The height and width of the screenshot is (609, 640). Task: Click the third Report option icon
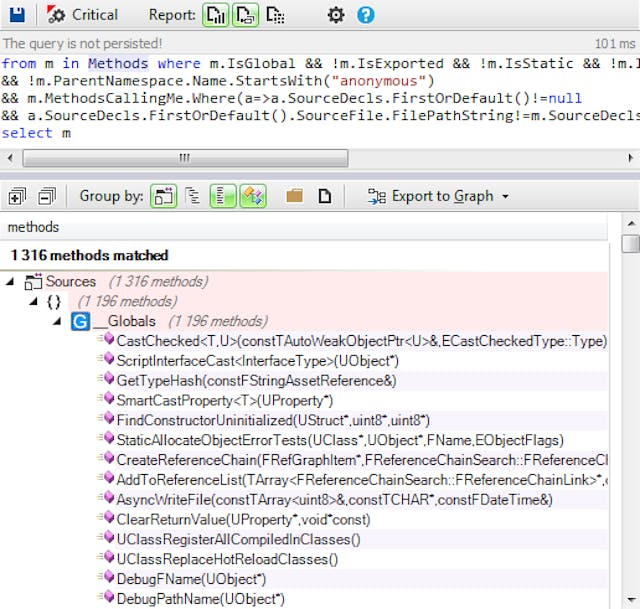tap(275, 15)
